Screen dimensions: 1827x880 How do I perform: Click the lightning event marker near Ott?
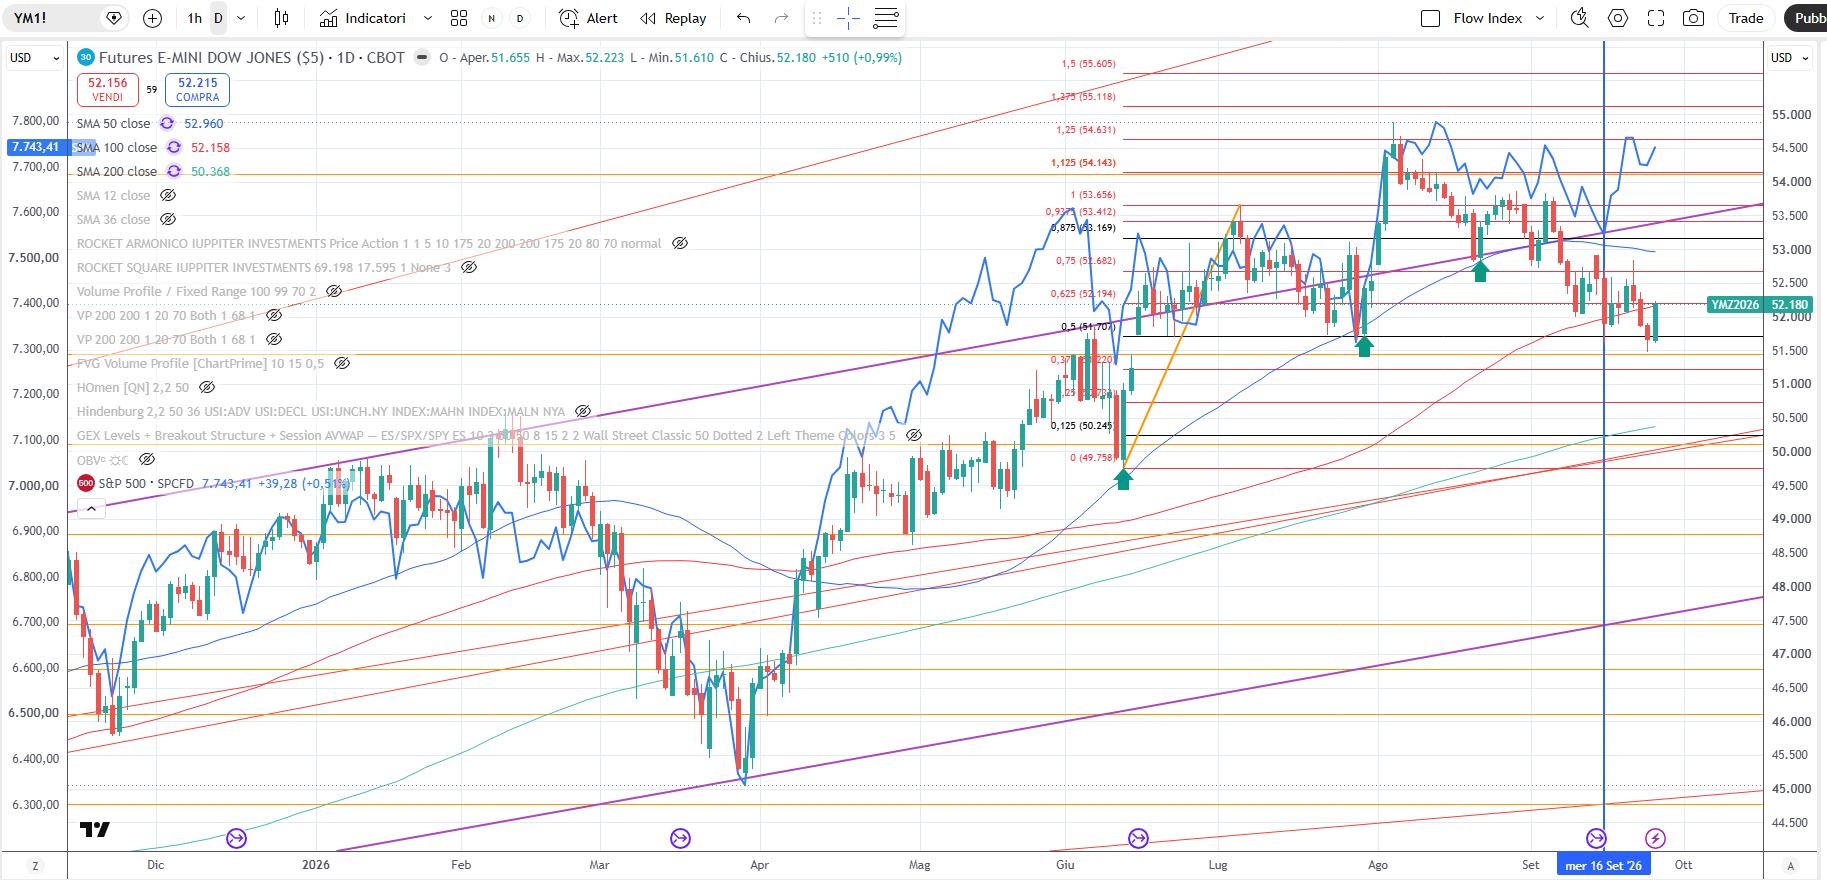point(1656,838)
